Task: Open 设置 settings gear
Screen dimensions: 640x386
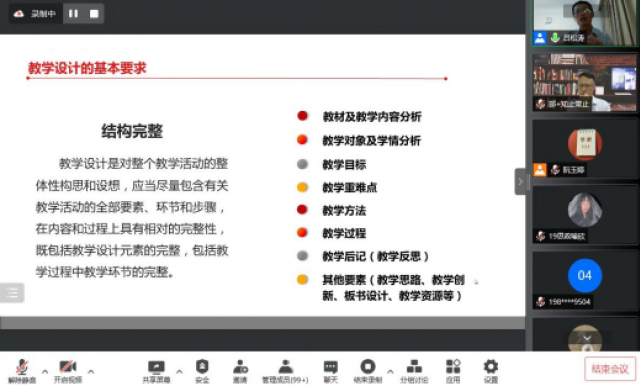Action: [491, 371]
